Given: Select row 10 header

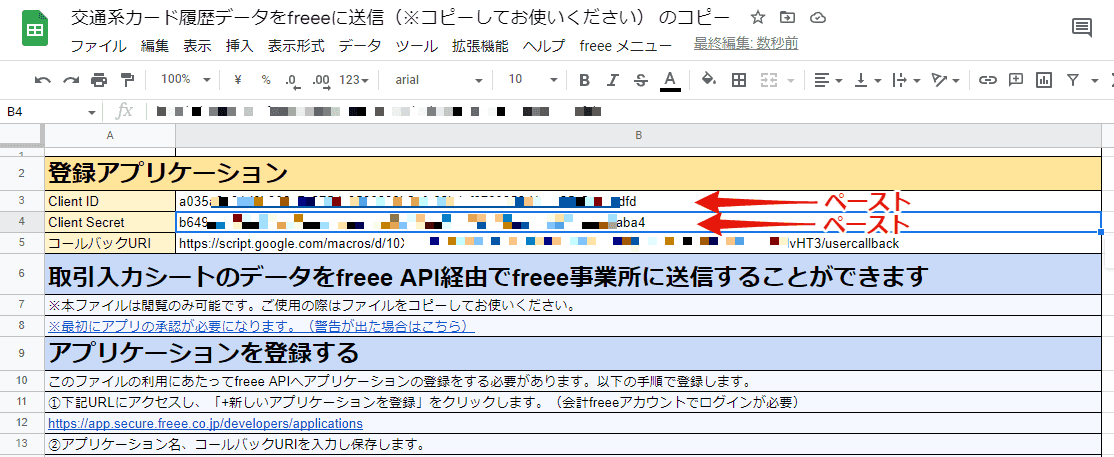Looking at the screenshot, I should point(21,381).
